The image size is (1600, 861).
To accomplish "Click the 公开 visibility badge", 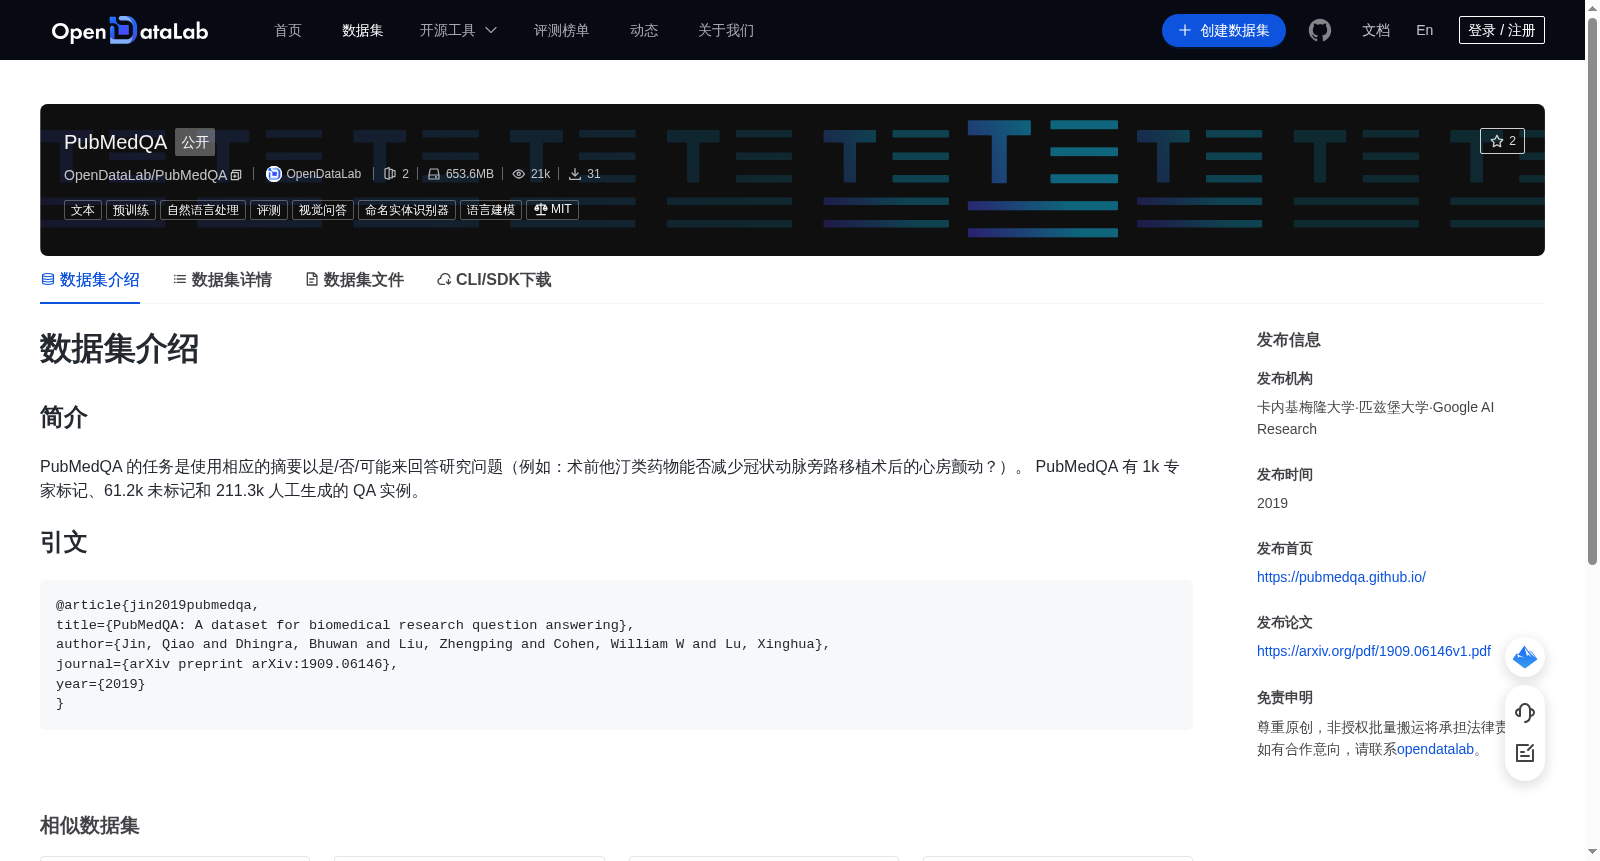I will coord(195,142).
